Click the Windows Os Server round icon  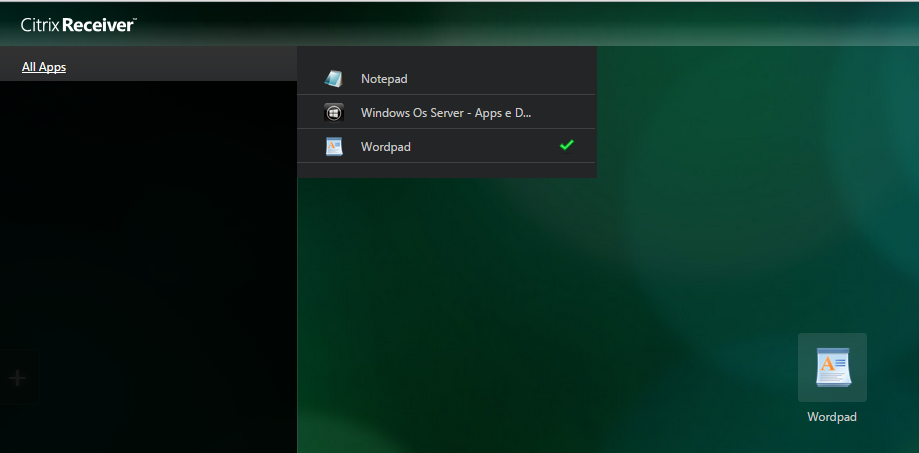[334, 113]
